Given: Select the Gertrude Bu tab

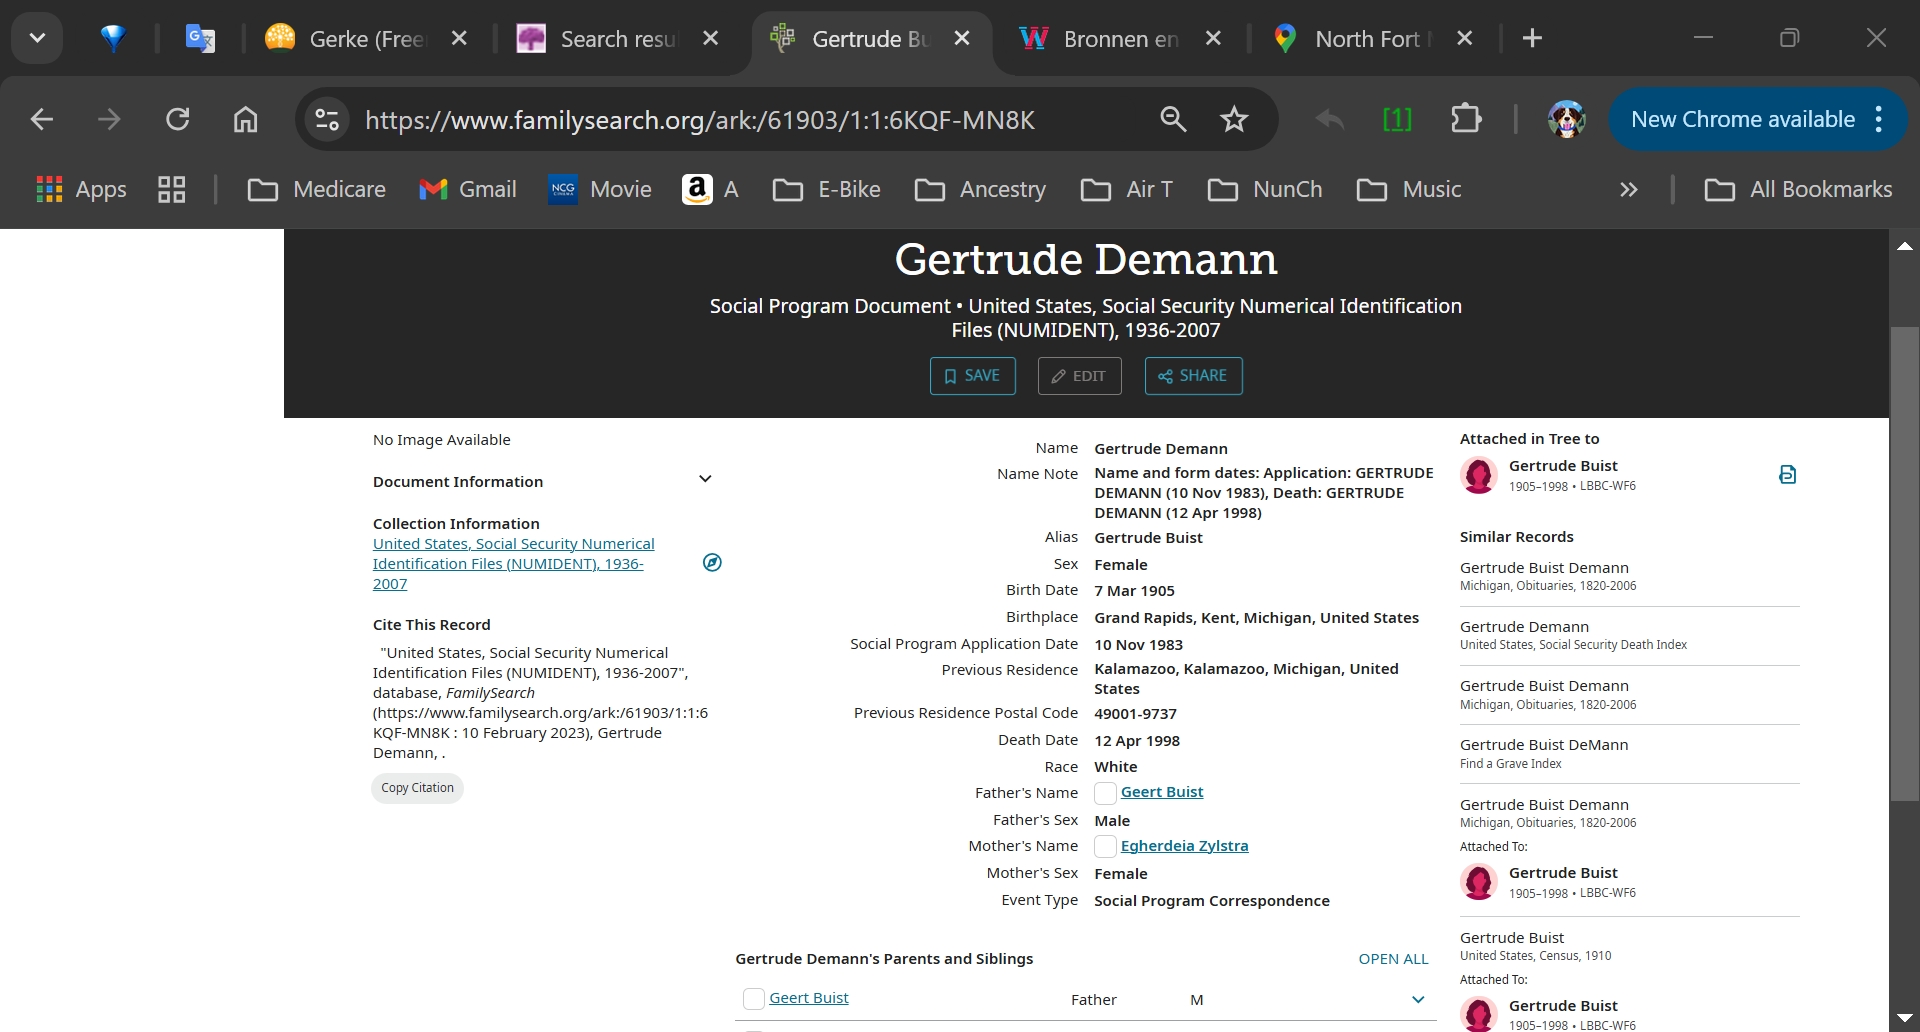Looking at the screenshot, I should point(871,38).
